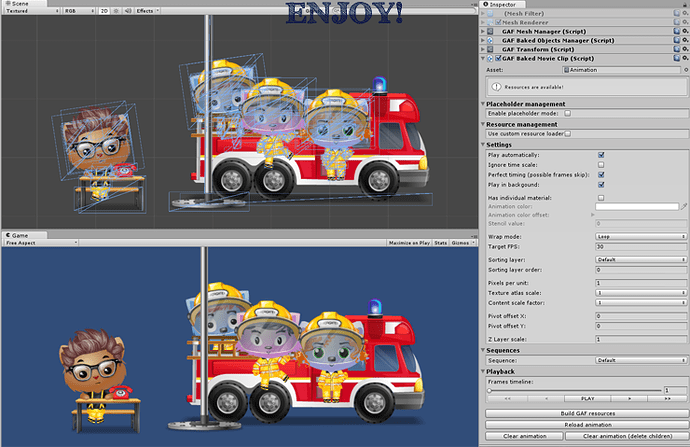Toggle Stats in Game view

[440, 242]
